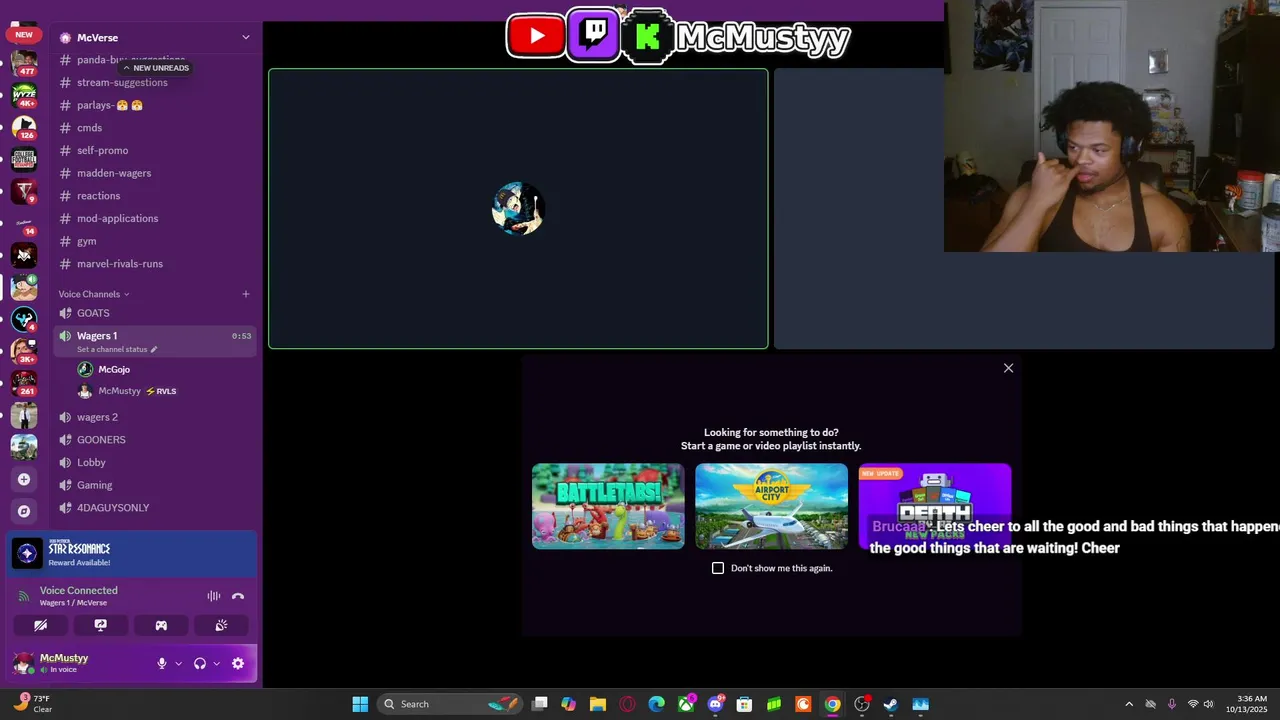Open Google Chrome in taskbar
This screenshot has height=720, width=1280.
[832, 704]
